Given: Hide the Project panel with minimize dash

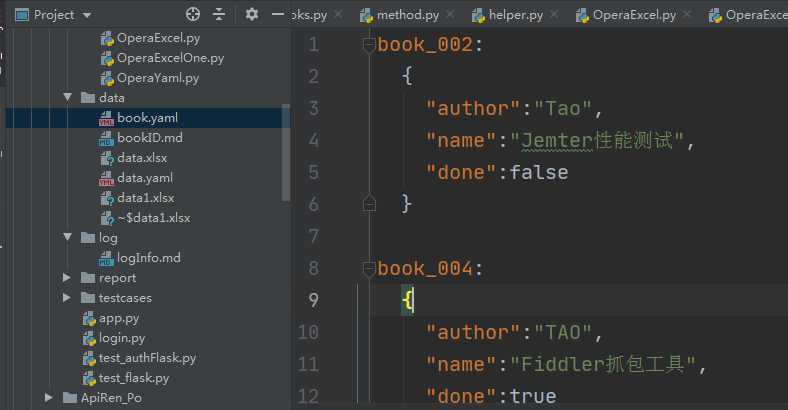Looking at the screenshot, I should [x=278, y=15].
